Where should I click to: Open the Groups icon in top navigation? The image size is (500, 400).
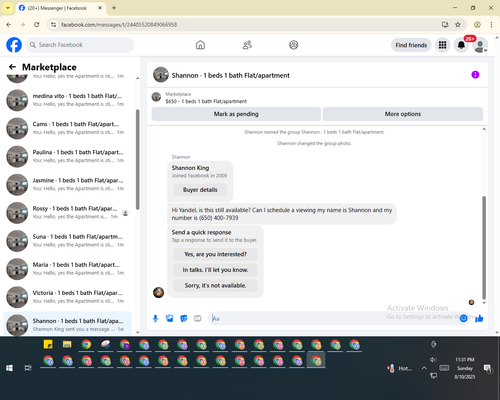(x=294, y=45)
